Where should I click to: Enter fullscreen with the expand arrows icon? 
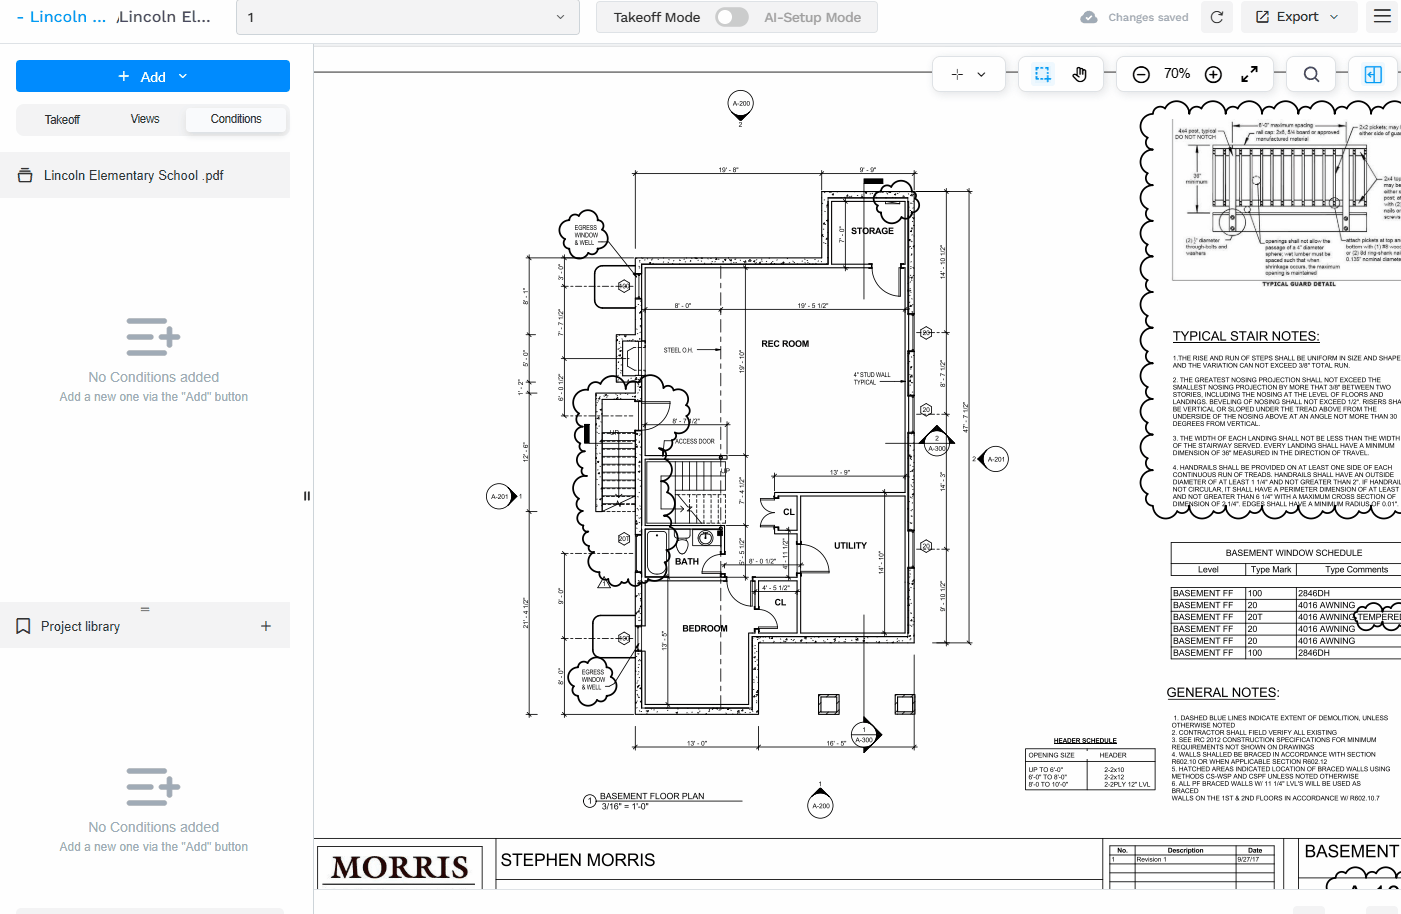(x=1249, y=74)
